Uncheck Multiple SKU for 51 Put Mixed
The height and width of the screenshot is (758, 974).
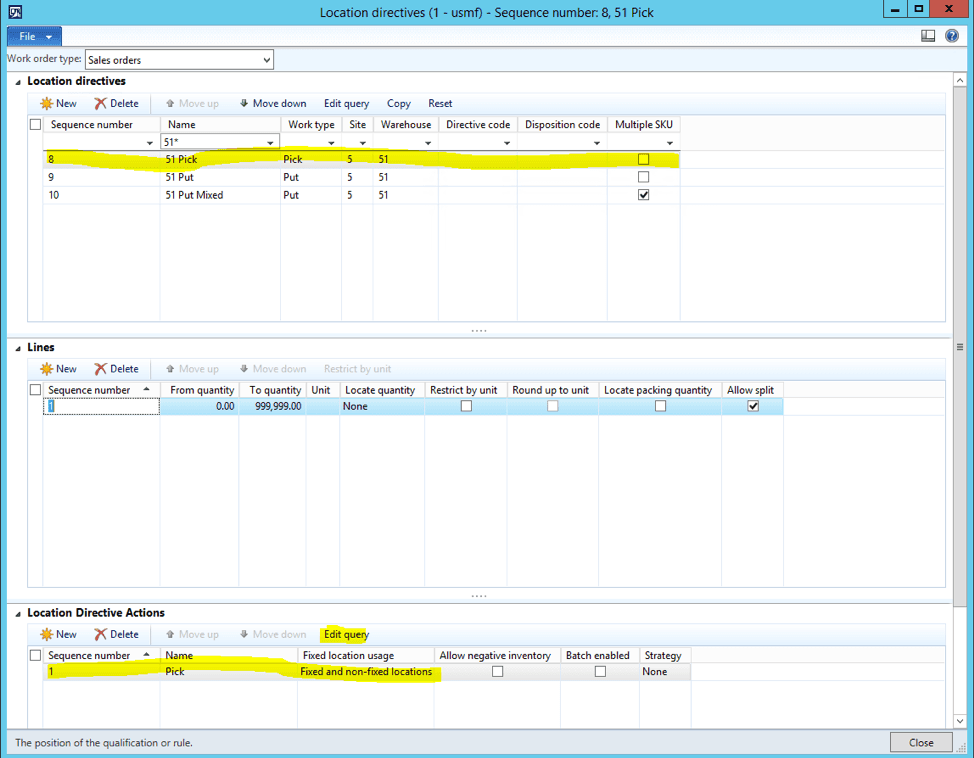(x=644, y=195)
